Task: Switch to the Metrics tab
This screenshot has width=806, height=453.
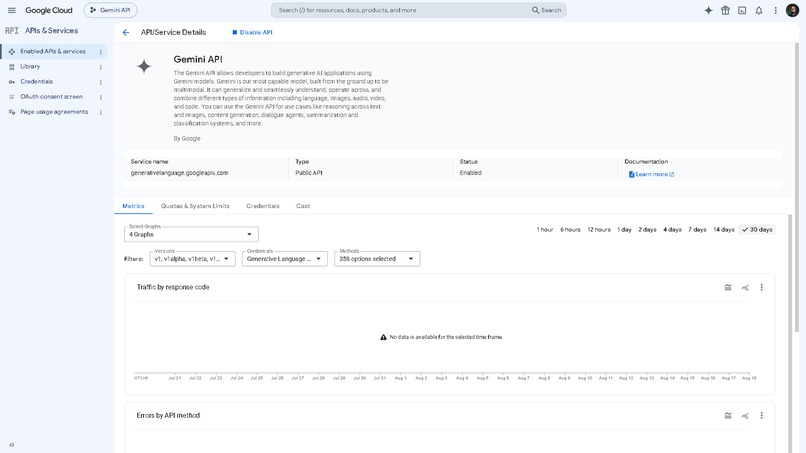Action: pos(133,206)
